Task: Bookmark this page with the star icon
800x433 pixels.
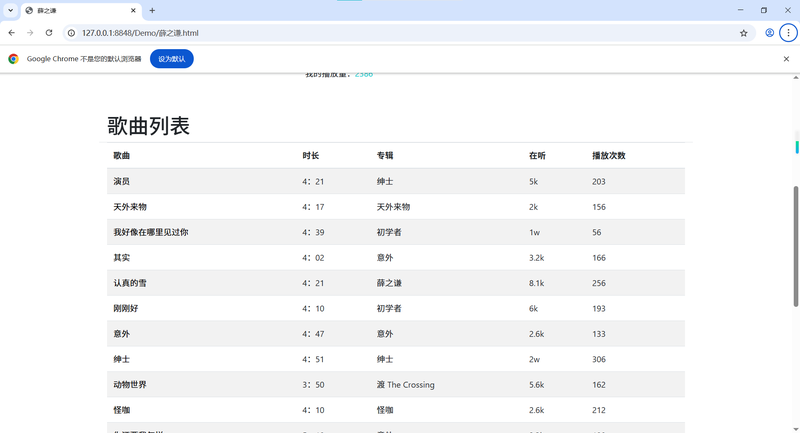Action: tap(743, 33)
